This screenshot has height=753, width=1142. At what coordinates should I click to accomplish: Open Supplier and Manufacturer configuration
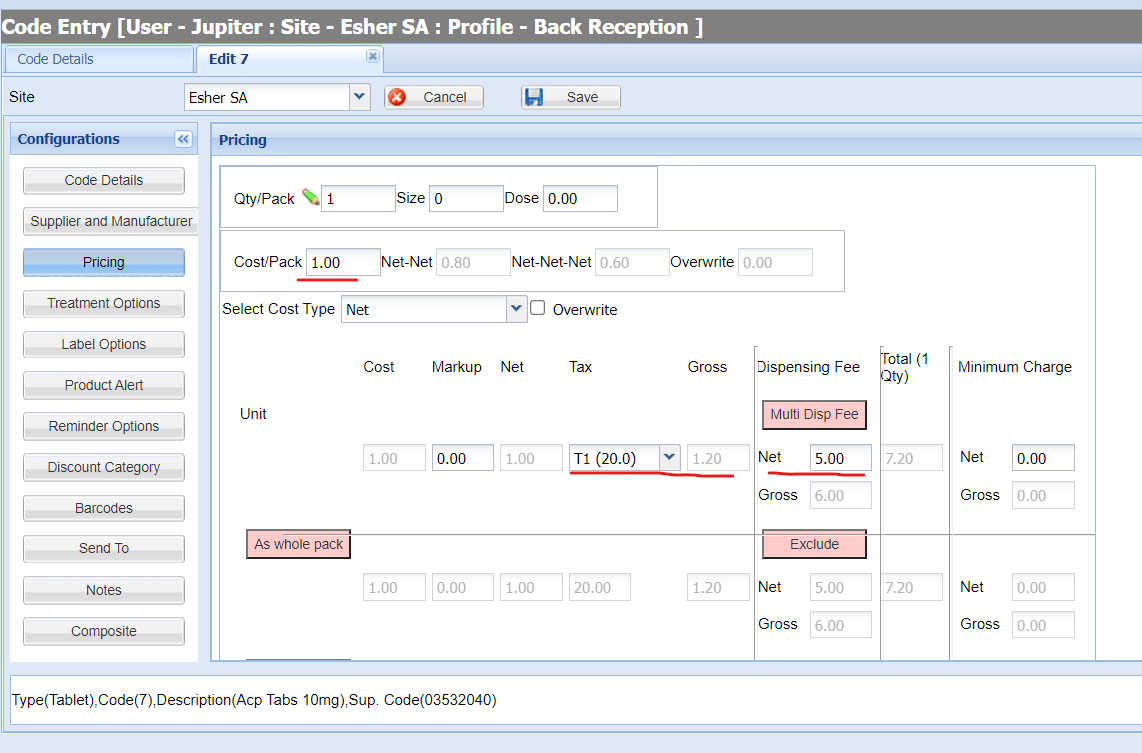click(x=111, y=221)
